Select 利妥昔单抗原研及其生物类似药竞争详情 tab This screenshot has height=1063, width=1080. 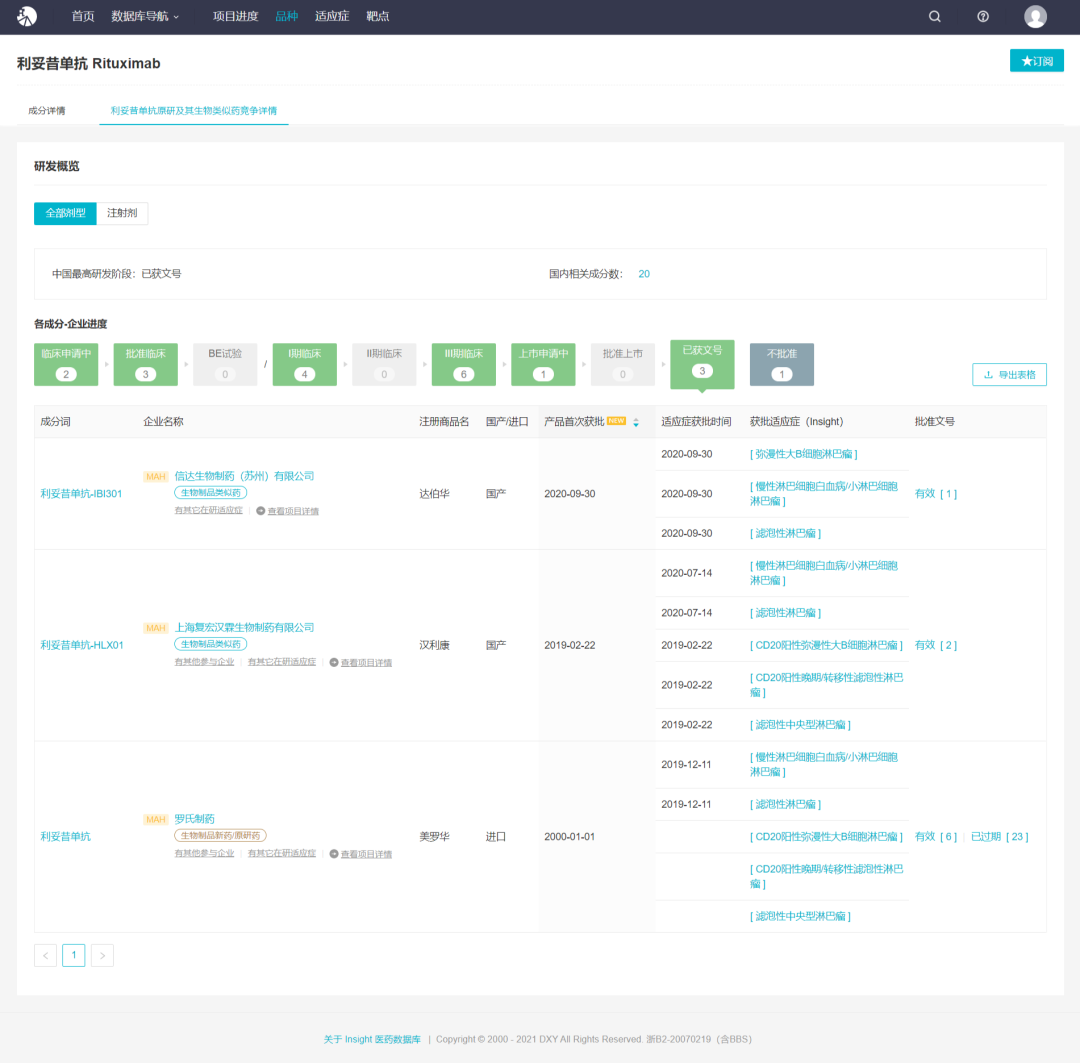click(x=194, y=111)
